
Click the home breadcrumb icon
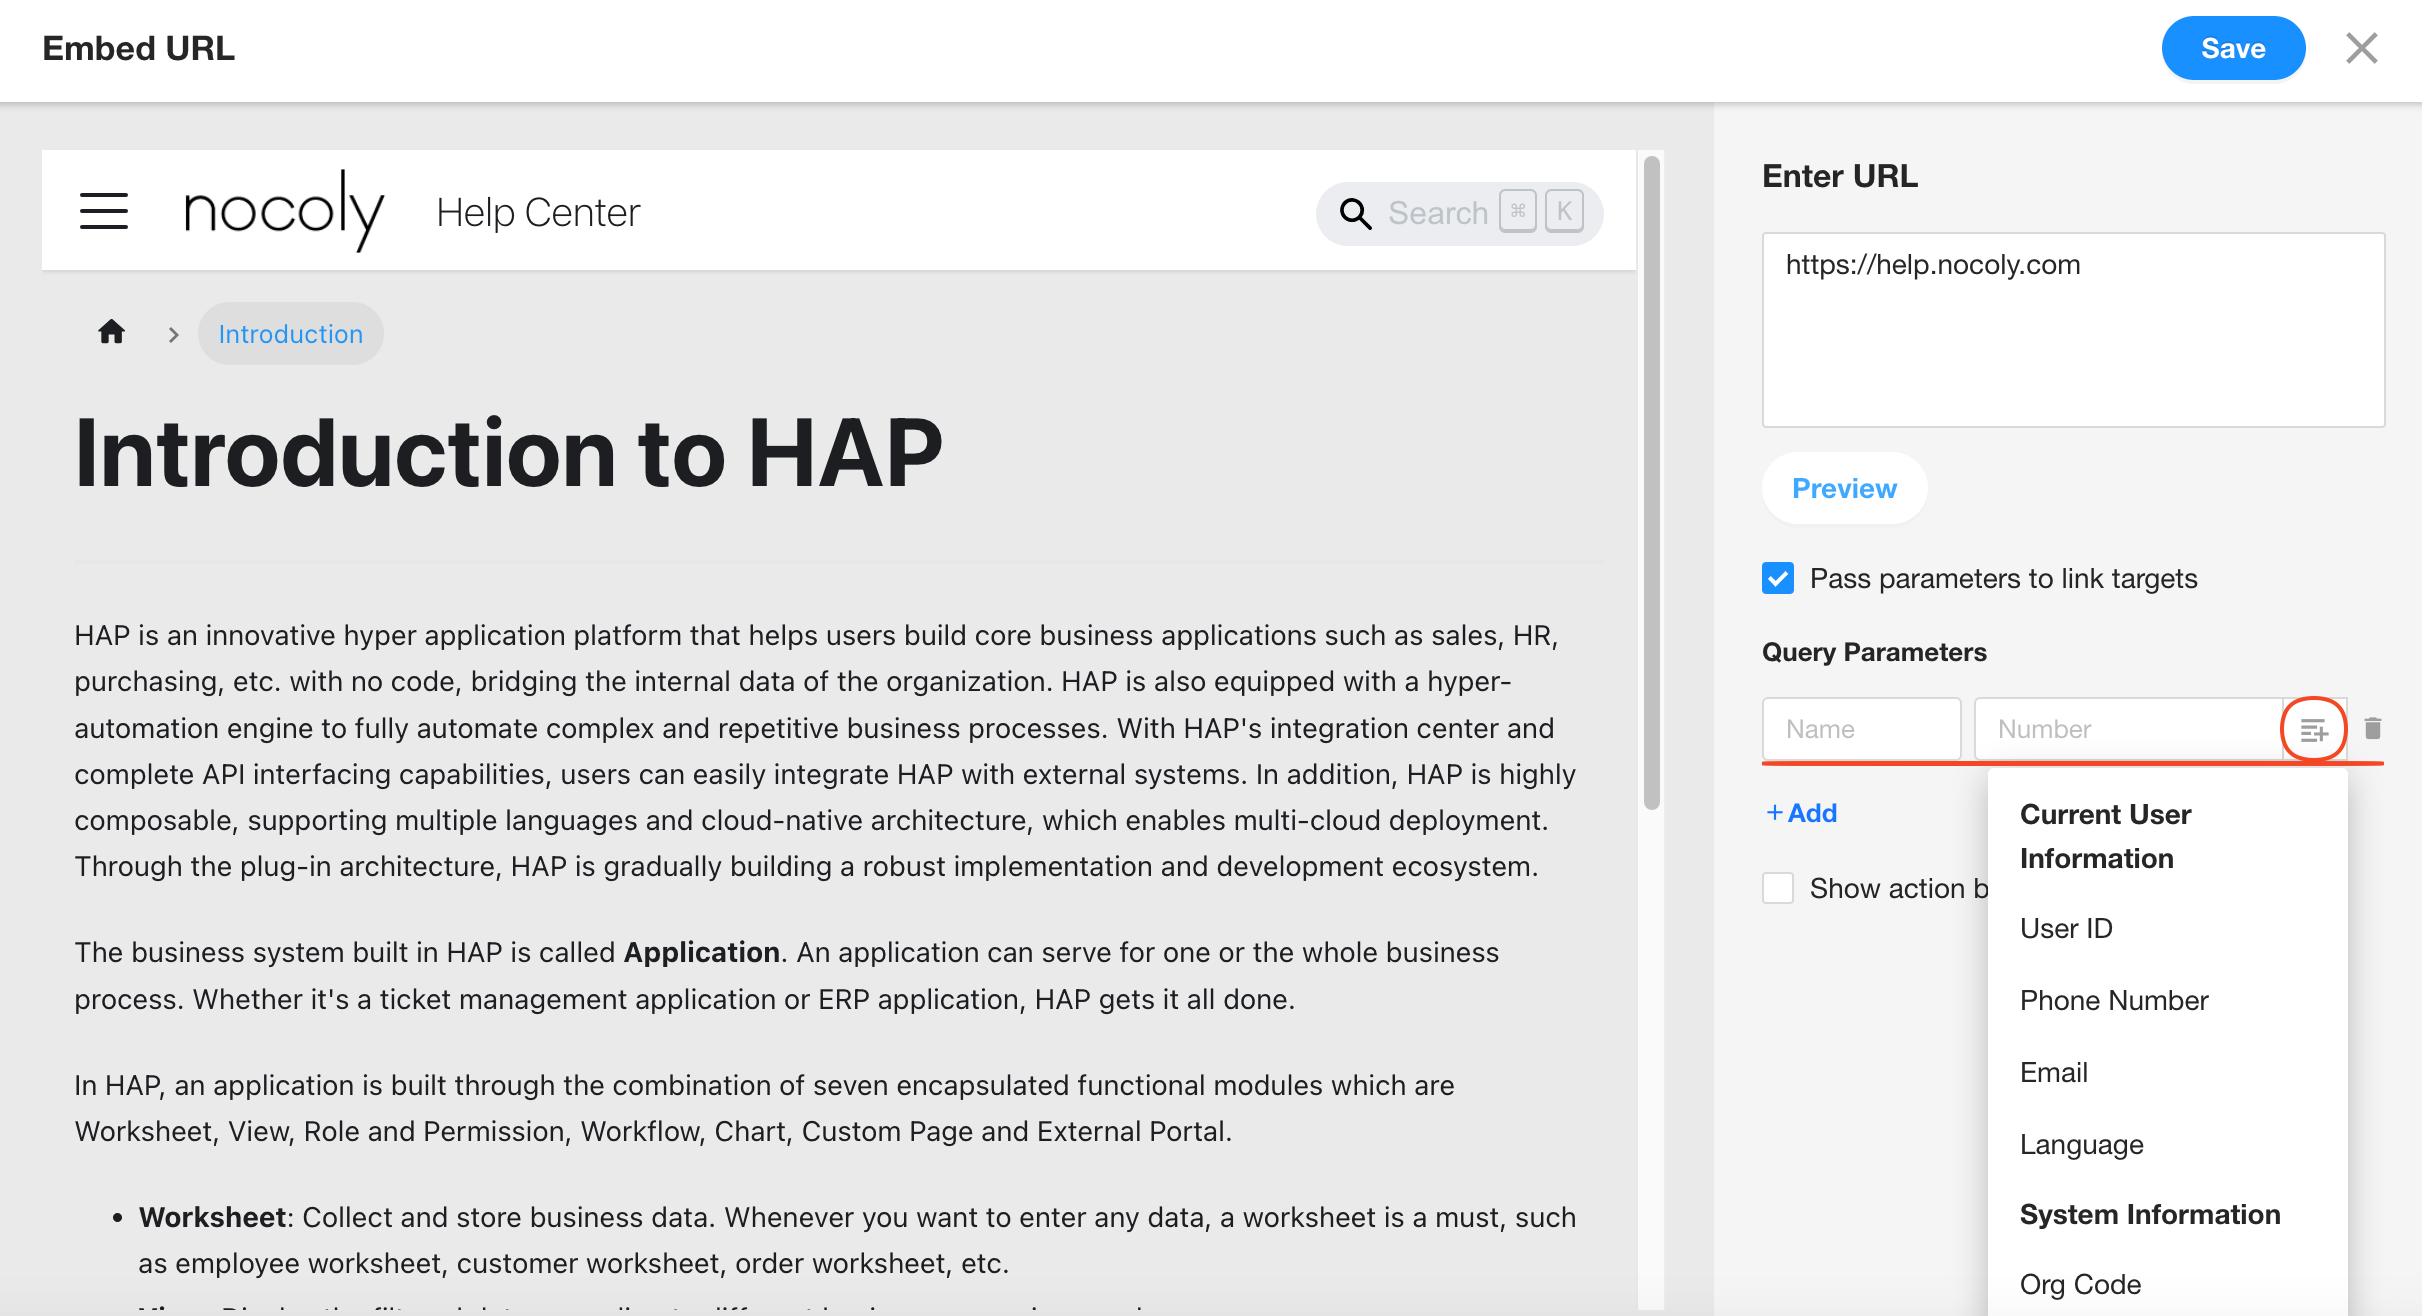point(111,332)
